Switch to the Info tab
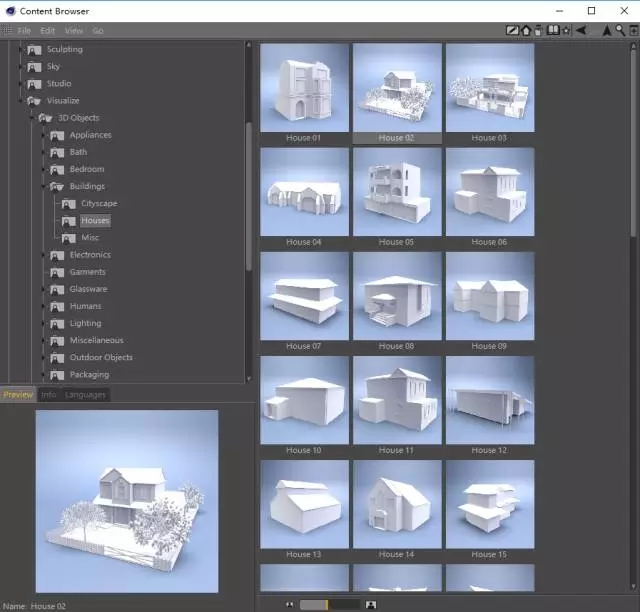 point(48,395)
